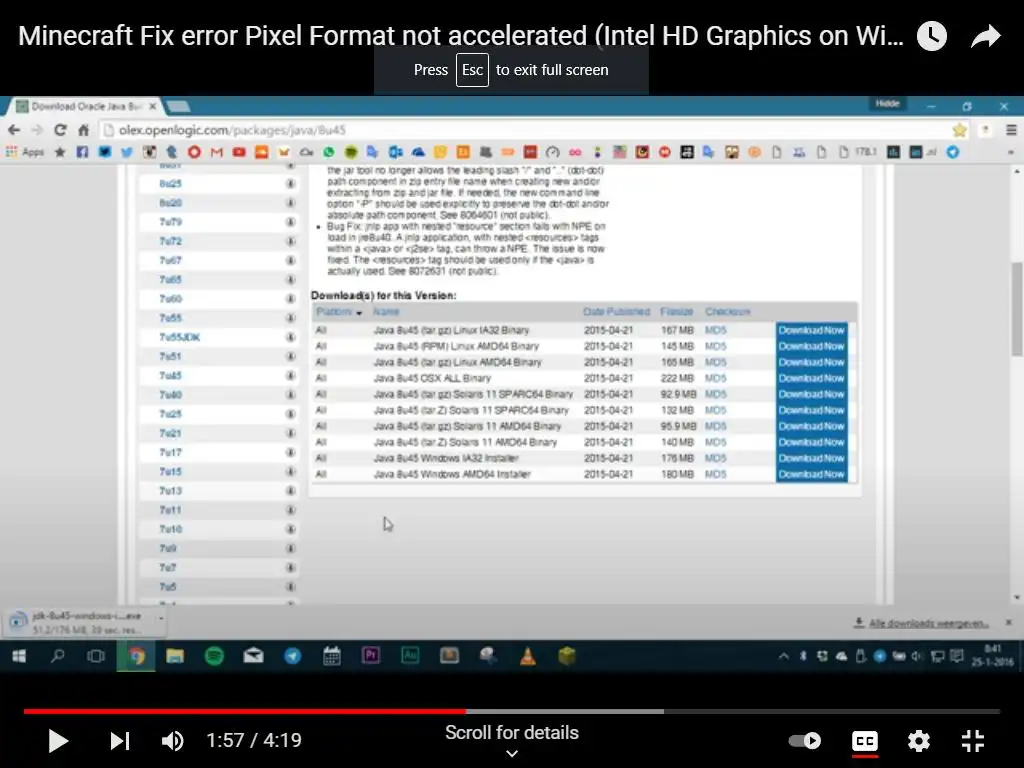
Task: Open Premiere Pro from the taskbar
Action: point(371,656)
